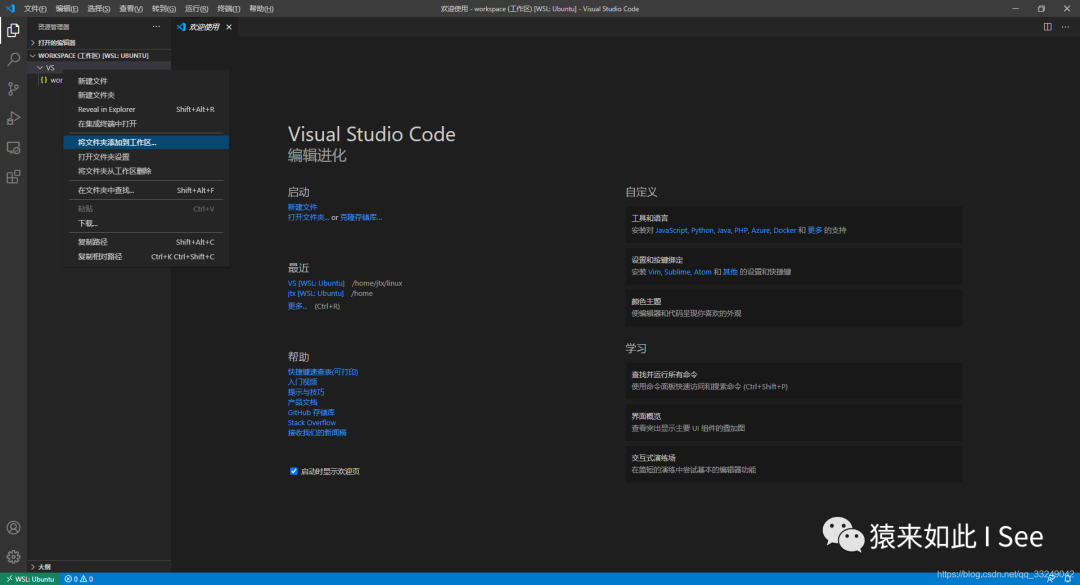Choose 打开文件夹设置 menu entry
The height and width of the screenshot is (585, 1080).
[146, 157]
